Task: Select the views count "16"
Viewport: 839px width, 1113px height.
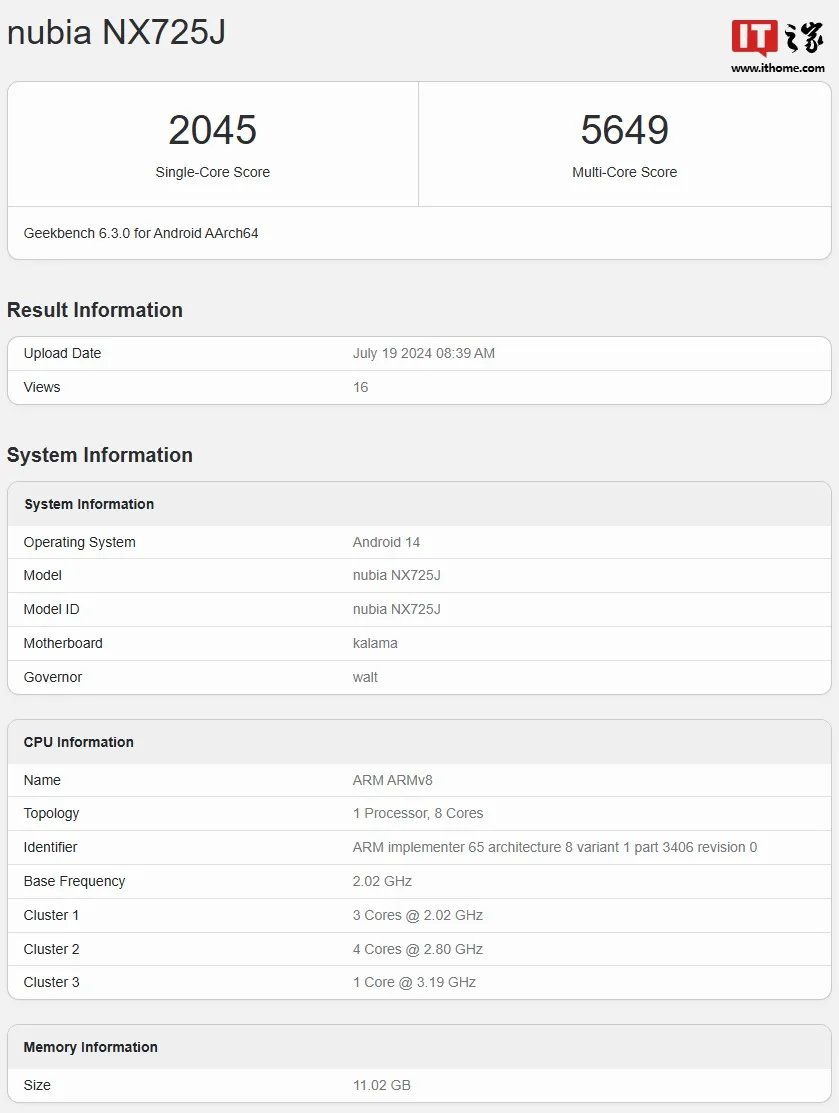Action: pos(361,388)
